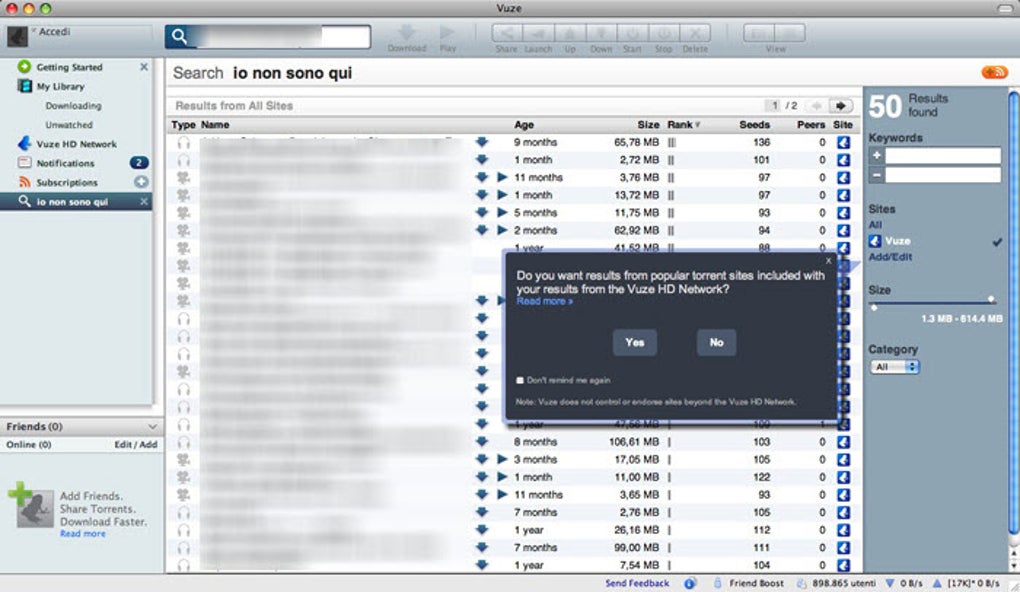Click the user avatar icon

(x=18, y=36)
